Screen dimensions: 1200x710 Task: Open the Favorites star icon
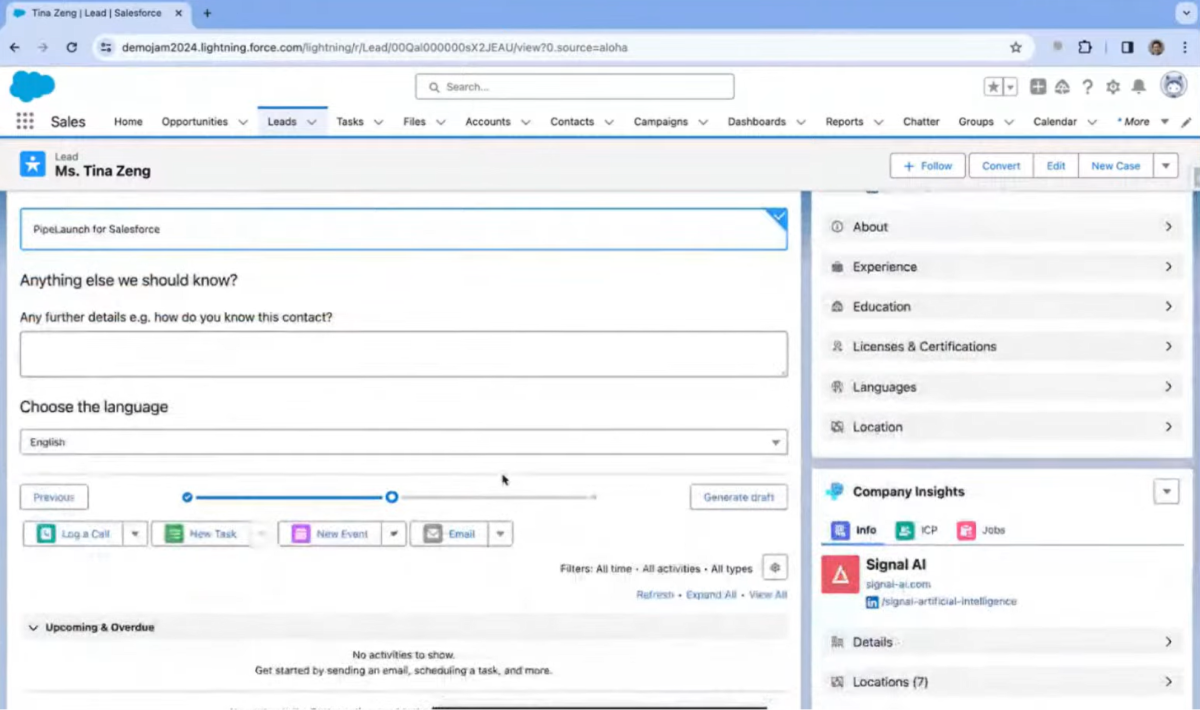(x=994, y=87)
